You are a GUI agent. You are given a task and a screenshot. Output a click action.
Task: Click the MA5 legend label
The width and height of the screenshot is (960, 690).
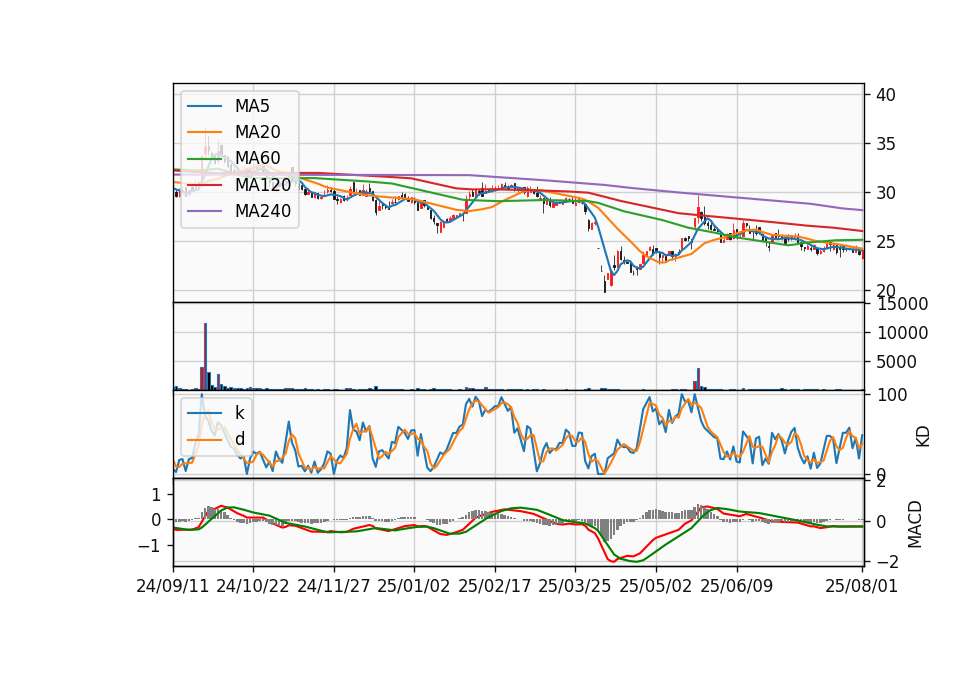click(x=252, y=106)
